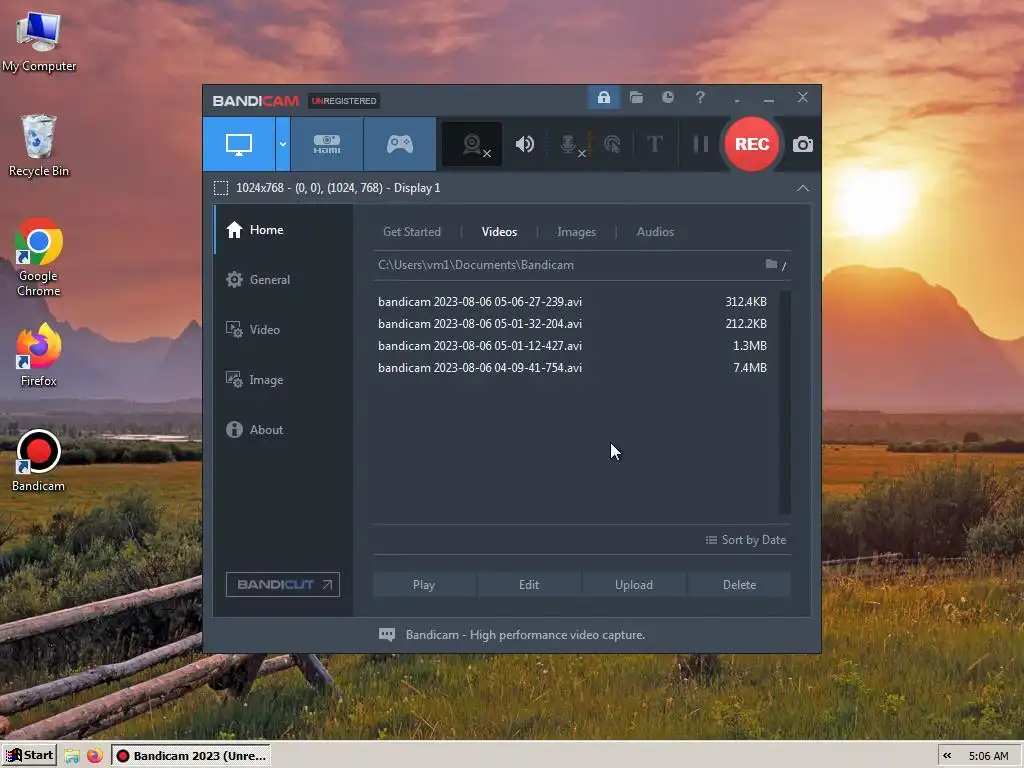Click the Delete button
Image resolution: width=1024 pixels, height=768 pixels.
pos(739,585)
